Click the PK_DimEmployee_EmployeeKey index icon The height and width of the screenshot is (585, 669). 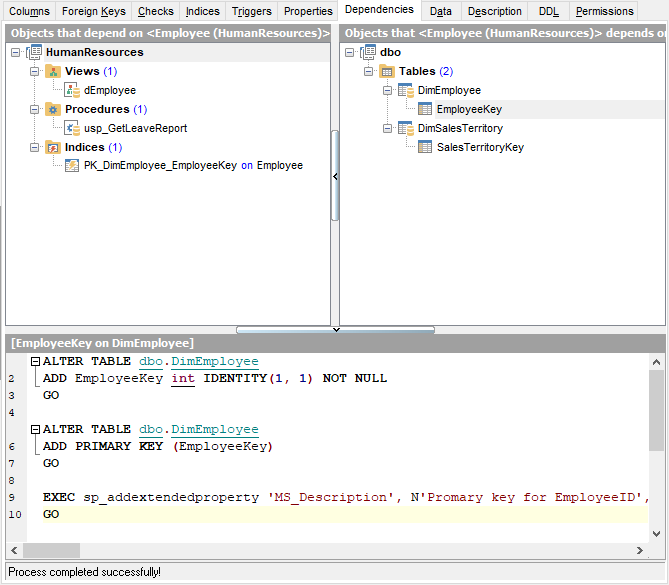72,166
